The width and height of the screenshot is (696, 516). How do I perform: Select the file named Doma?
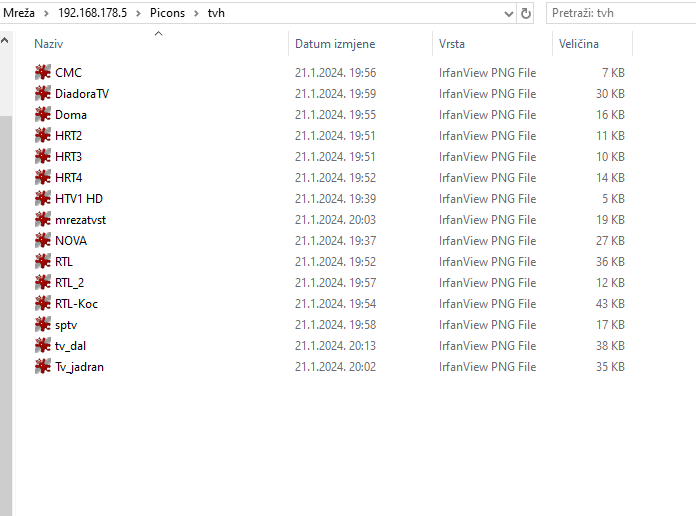(71, 115)
